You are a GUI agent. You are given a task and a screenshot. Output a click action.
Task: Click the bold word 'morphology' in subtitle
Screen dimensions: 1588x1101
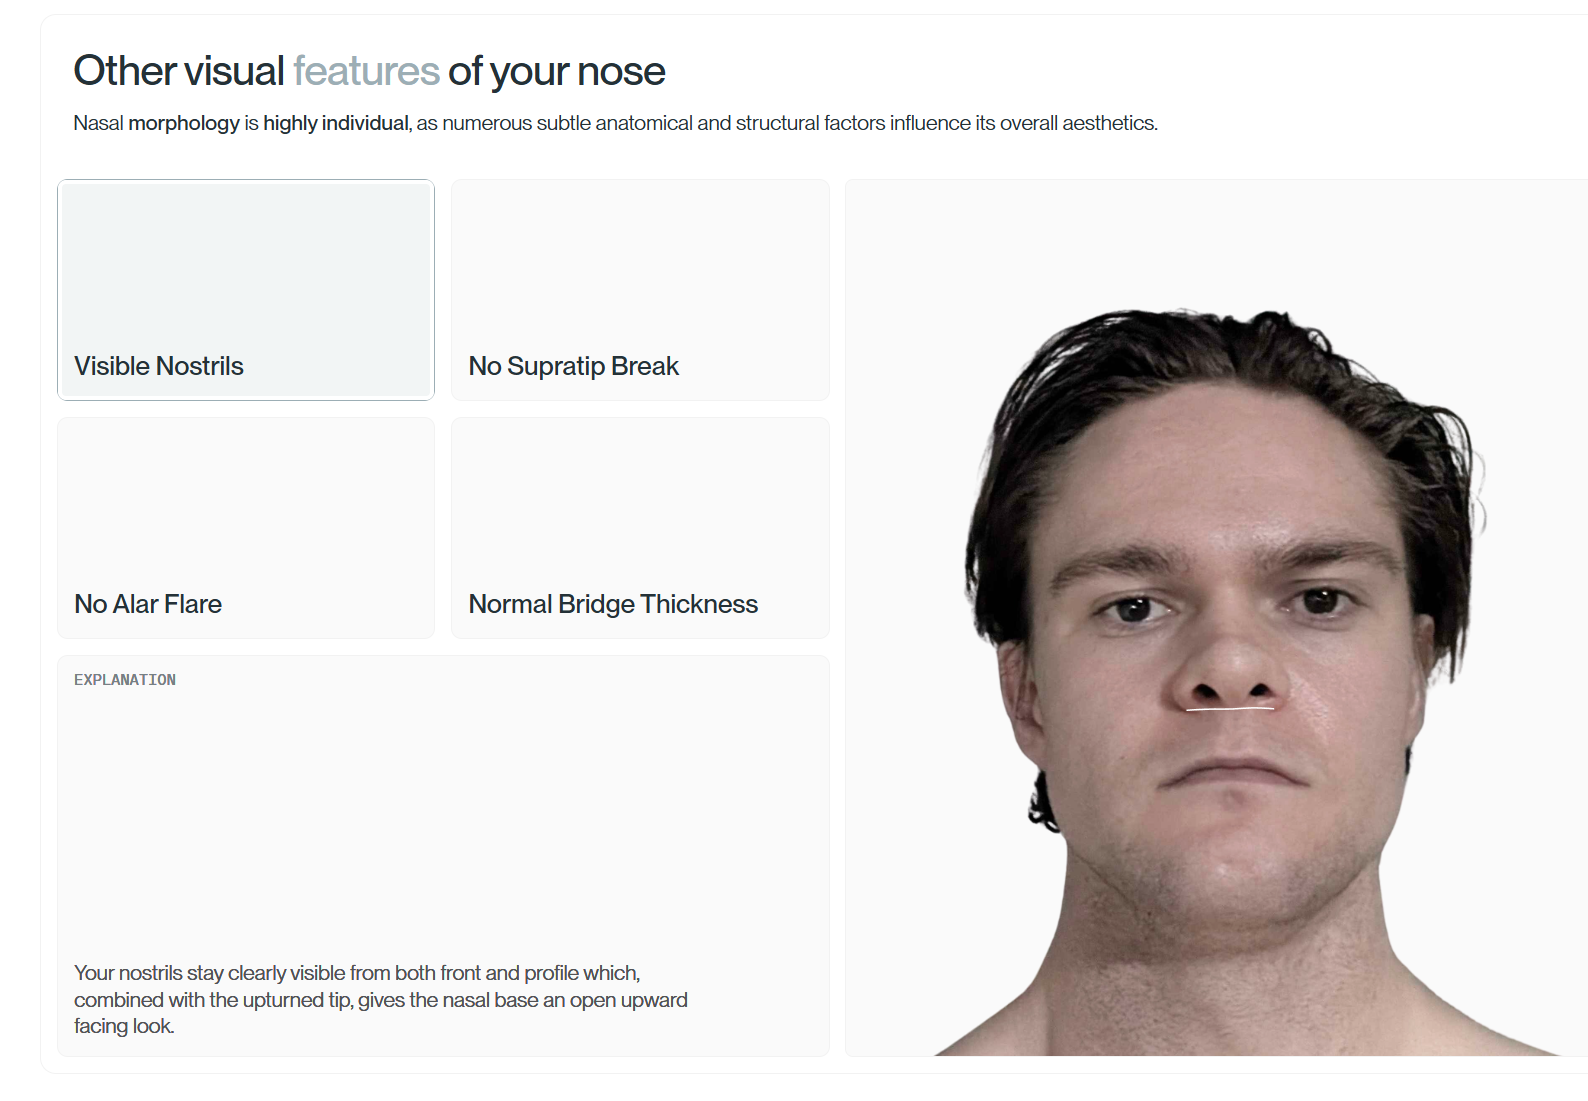(184, 123)
